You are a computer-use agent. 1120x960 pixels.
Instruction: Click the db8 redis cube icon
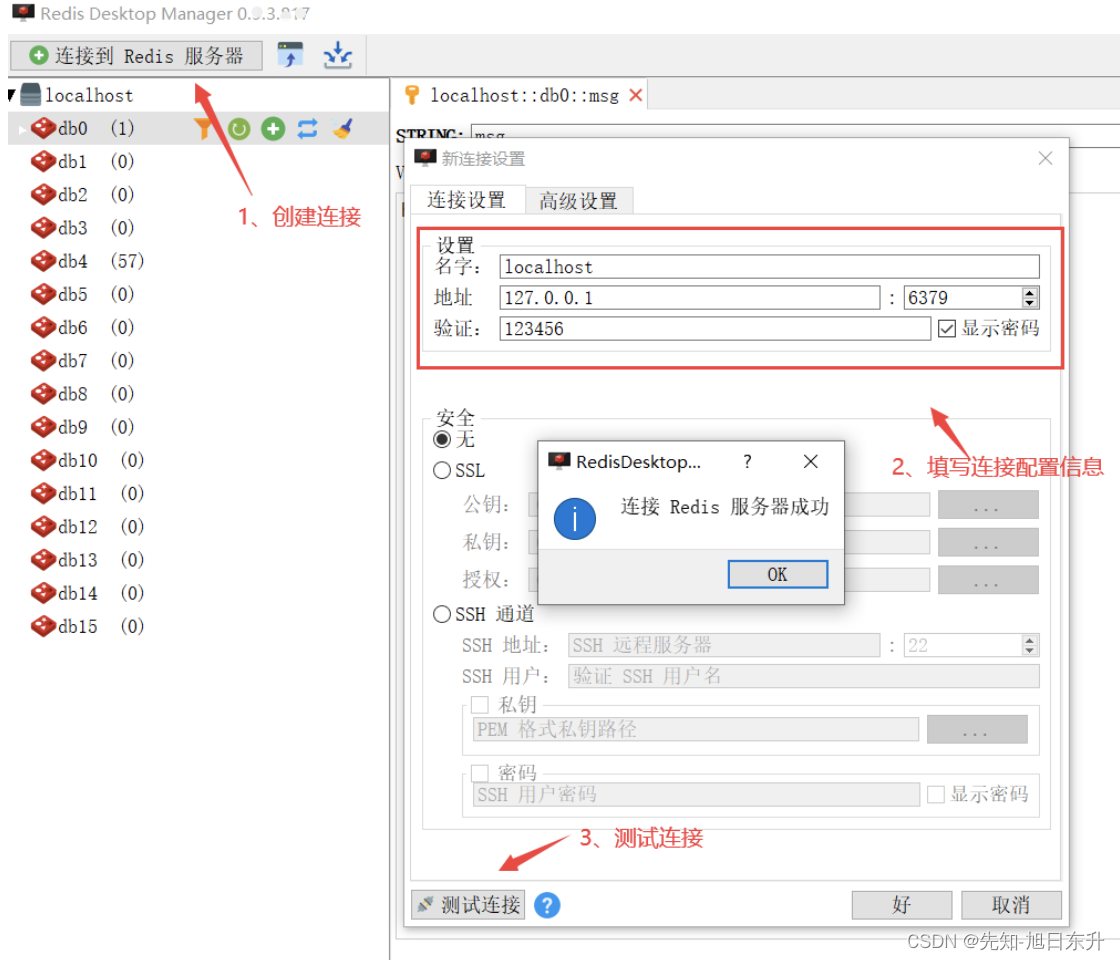(x=43, y=394)
